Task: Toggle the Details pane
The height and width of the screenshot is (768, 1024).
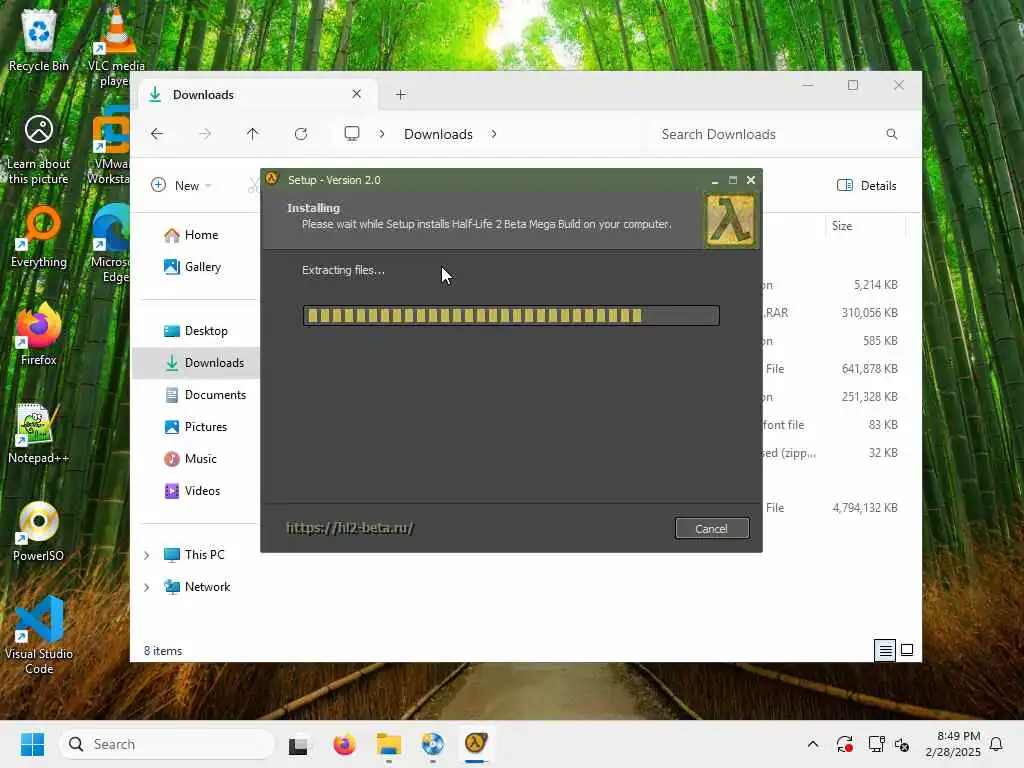Action: [x=867, y=185]
